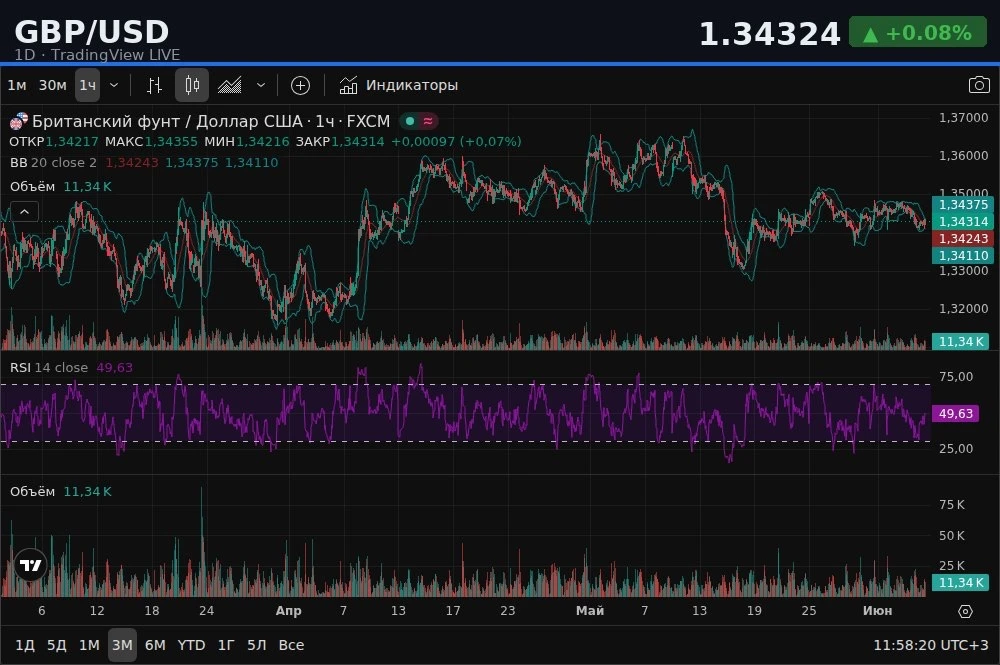
Task: Click the 75 K volume axis label
Action: (x=952, y=505)
